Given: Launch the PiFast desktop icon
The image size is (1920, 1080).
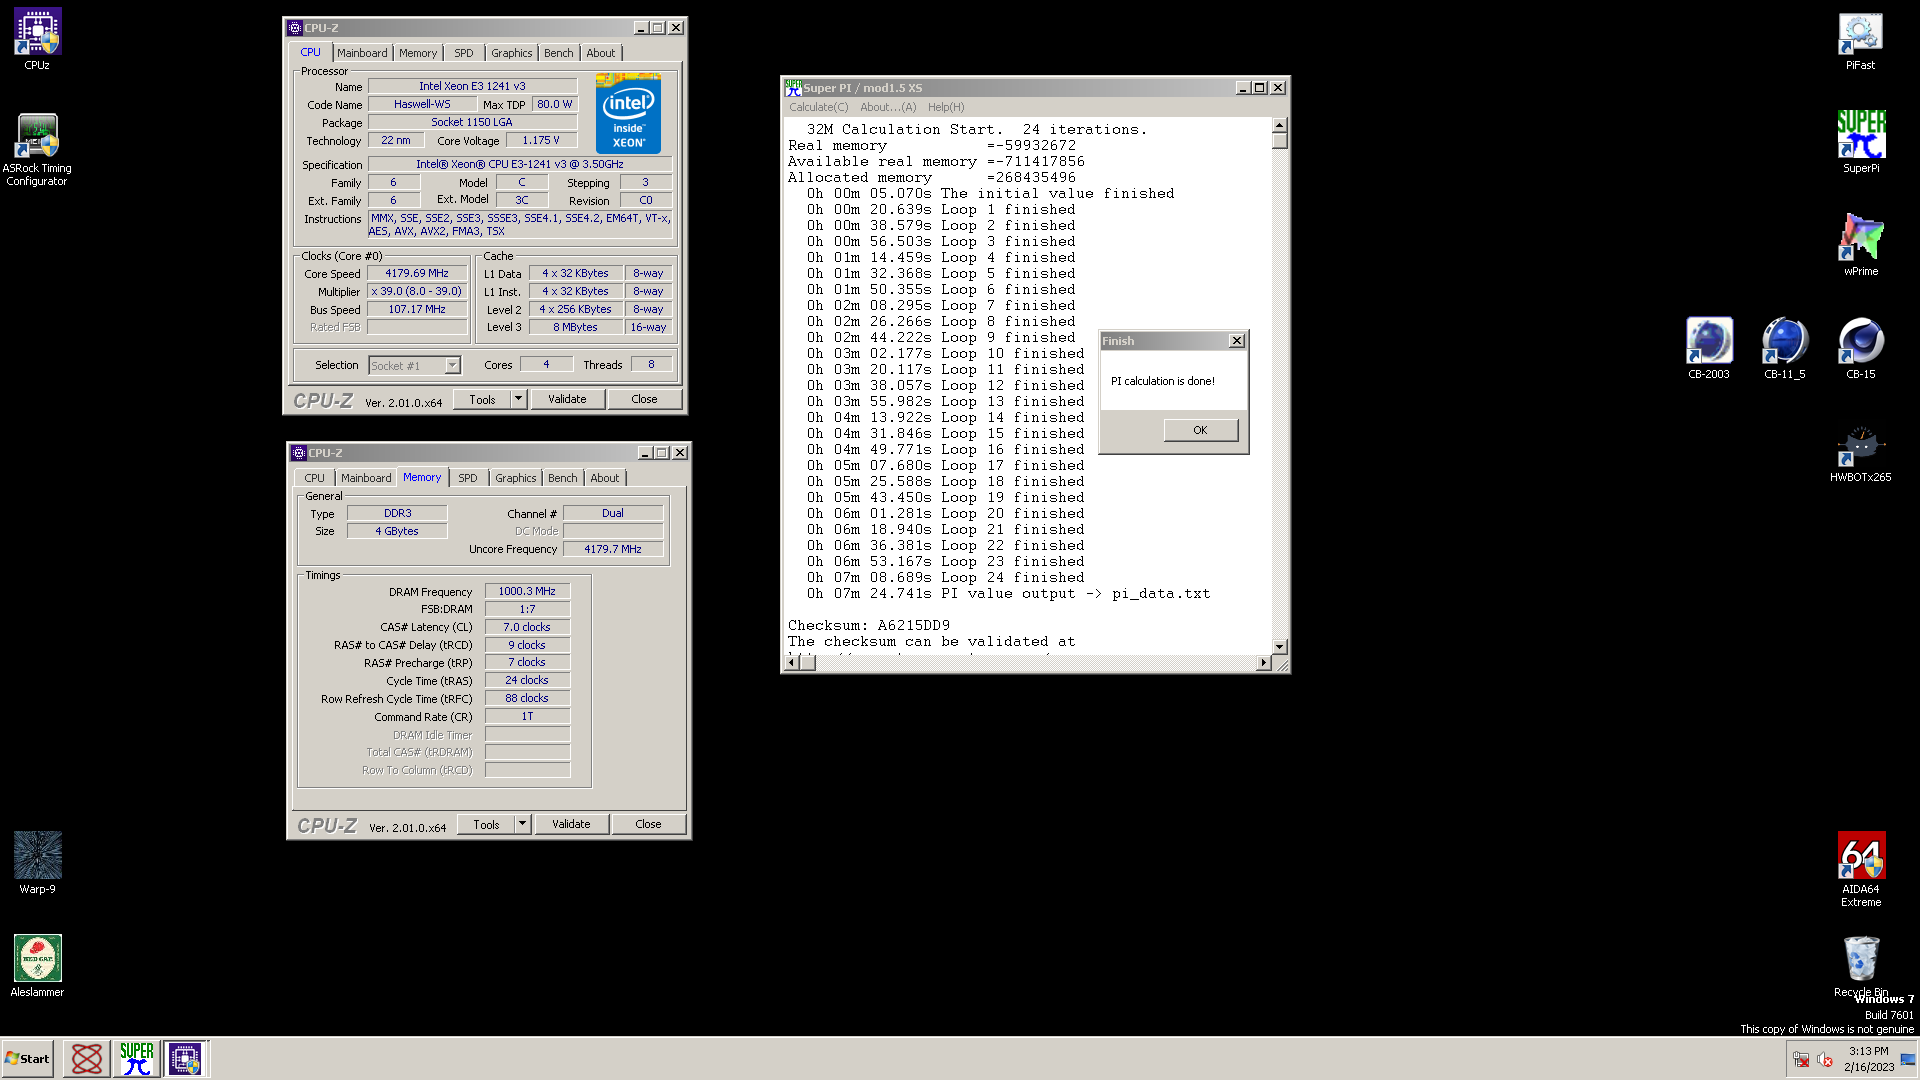Looking at the screenshot, I should click(x=1860, y=40).
